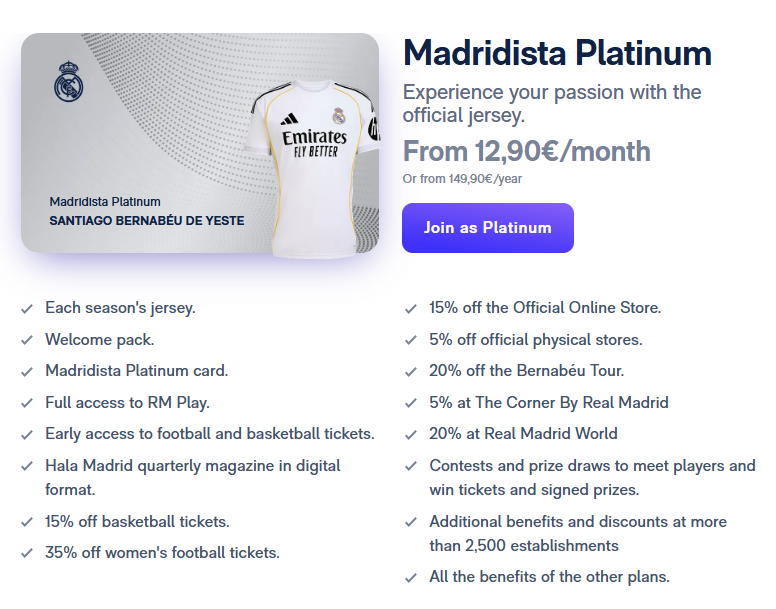776x609 pixels.
Task: Click the Madridista Platinum membership card
Action: (x=200, y=143)
